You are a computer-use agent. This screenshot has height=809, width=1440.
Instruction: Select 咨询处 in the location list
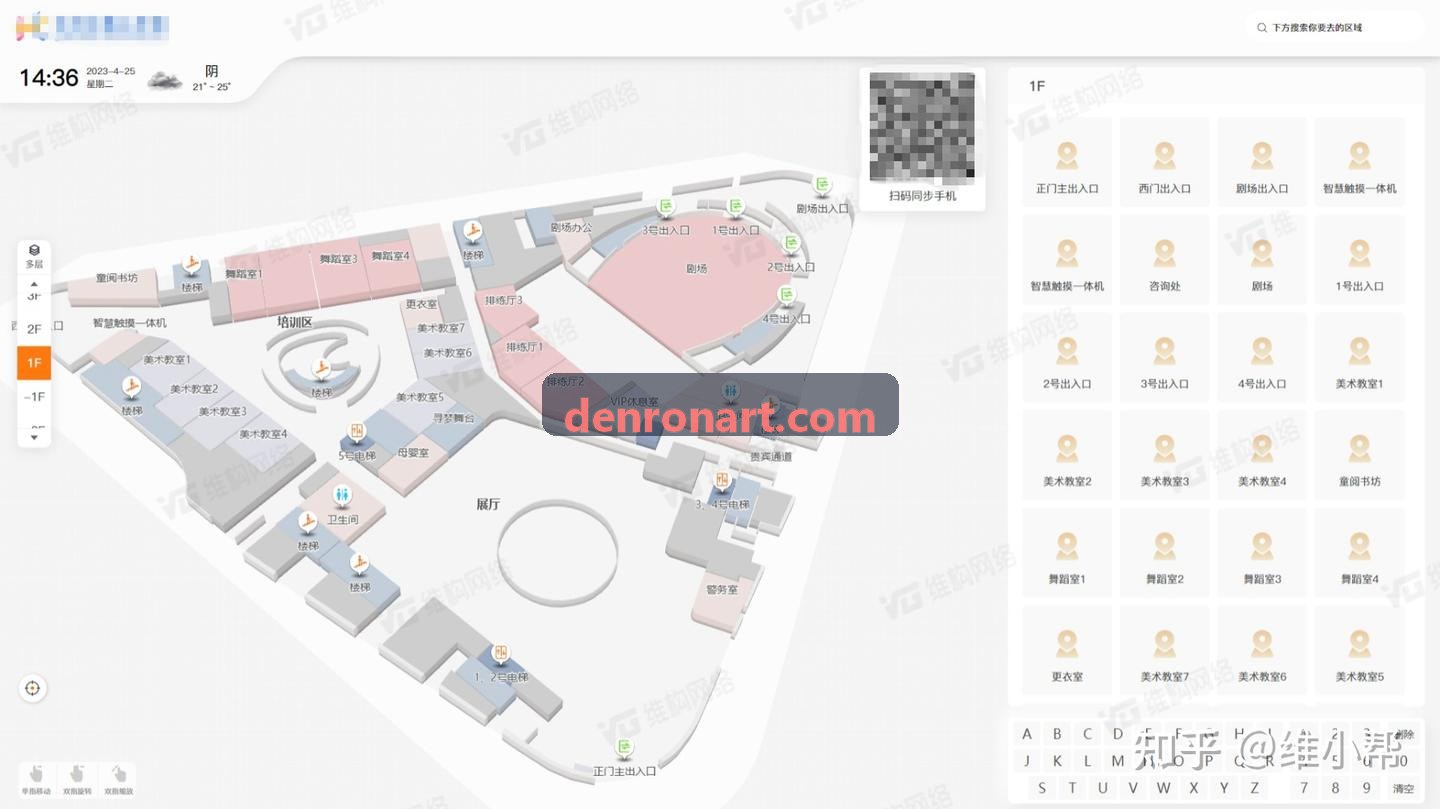coord(1164,260)
